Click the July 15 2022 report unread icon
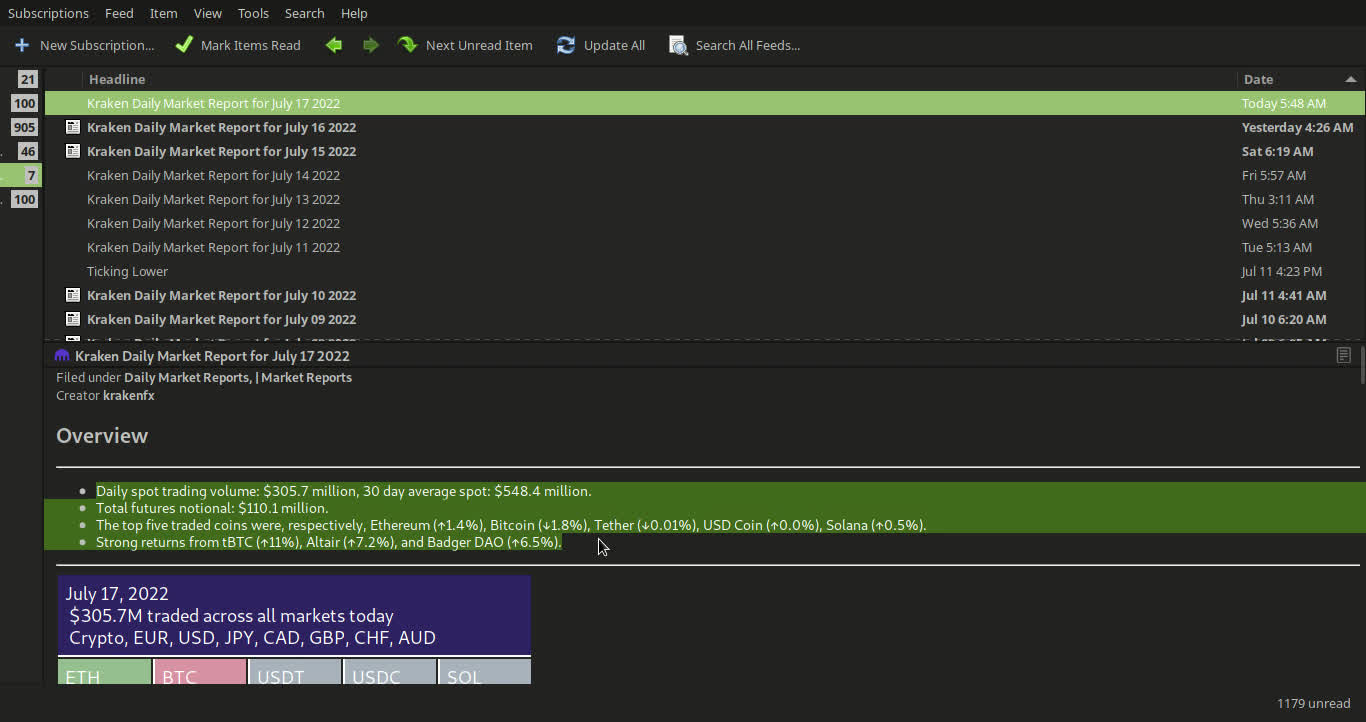This screenshot has width=1366, height=722. [x=72, y=151]
